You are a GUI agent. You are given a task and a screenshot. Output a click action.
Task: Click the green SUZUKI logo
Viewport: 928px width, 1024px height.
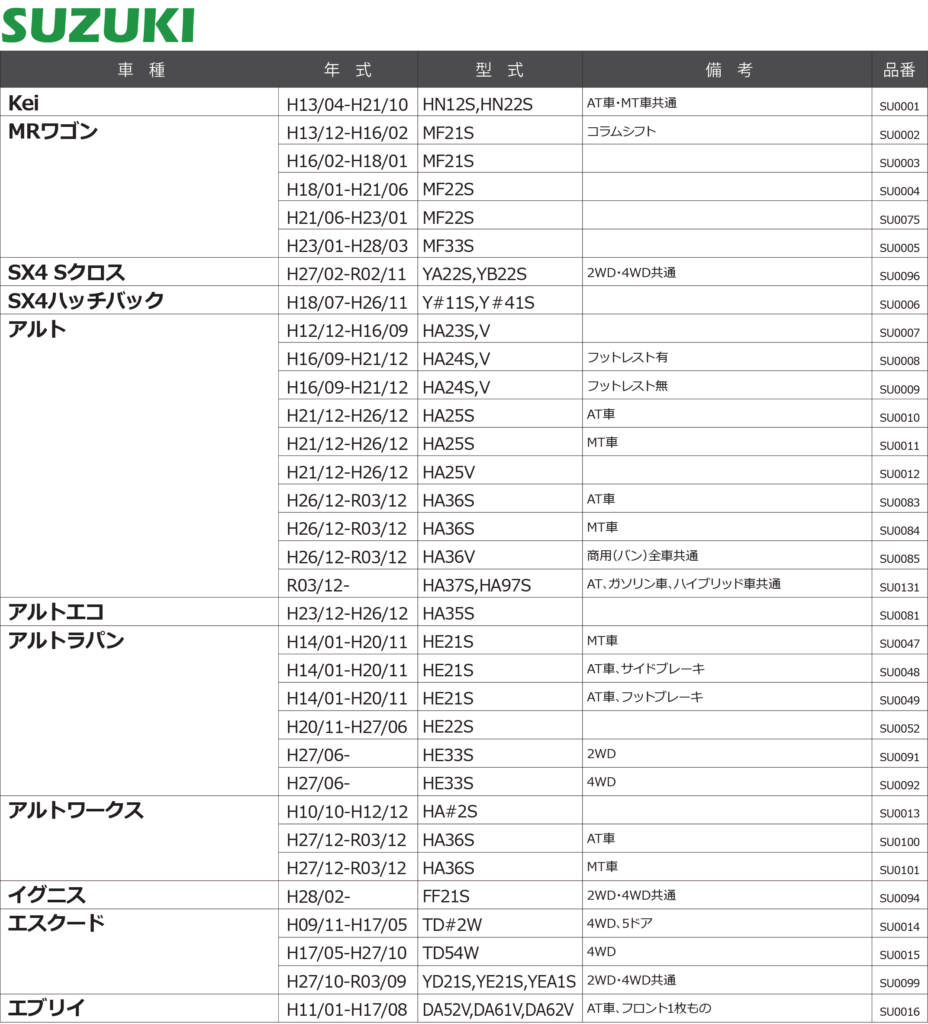97,25
